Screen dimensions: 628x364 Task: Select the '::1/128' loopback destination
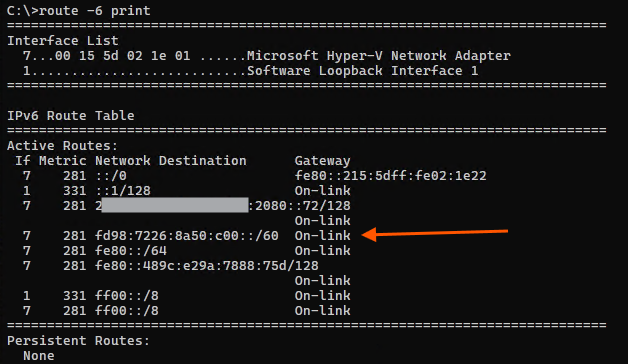[x=123, y=191]
